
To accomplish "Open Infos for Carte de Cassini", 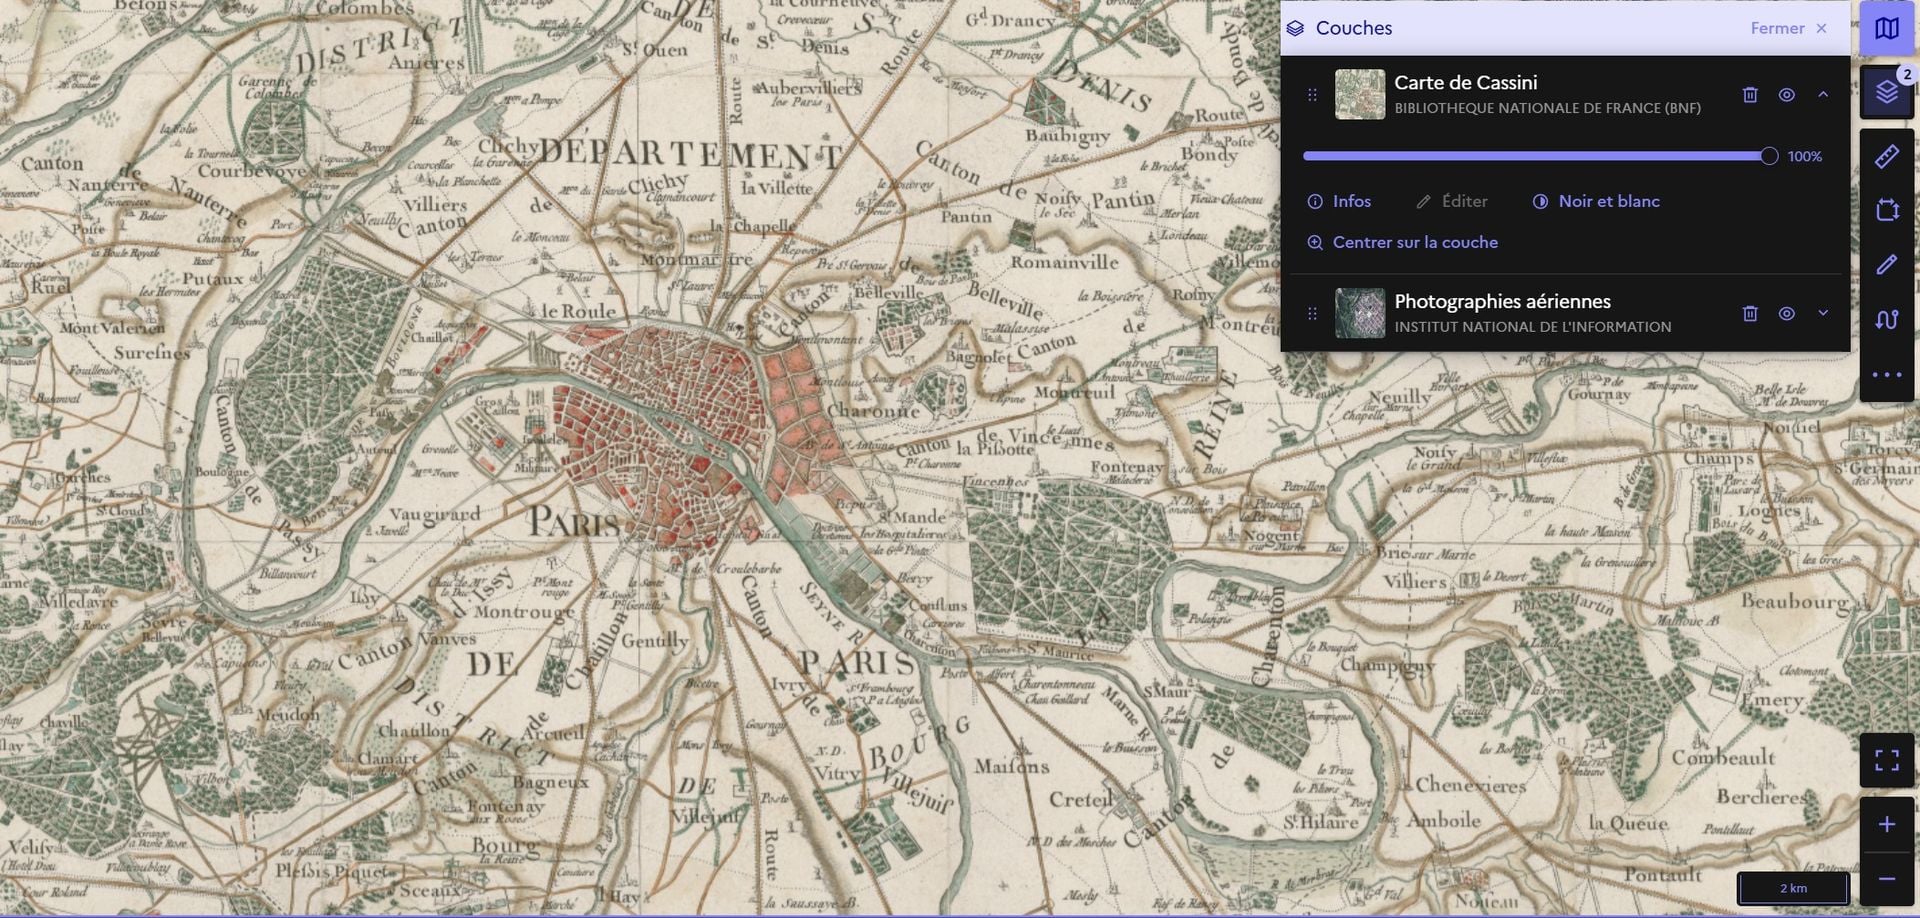I will coord(1339,202).
